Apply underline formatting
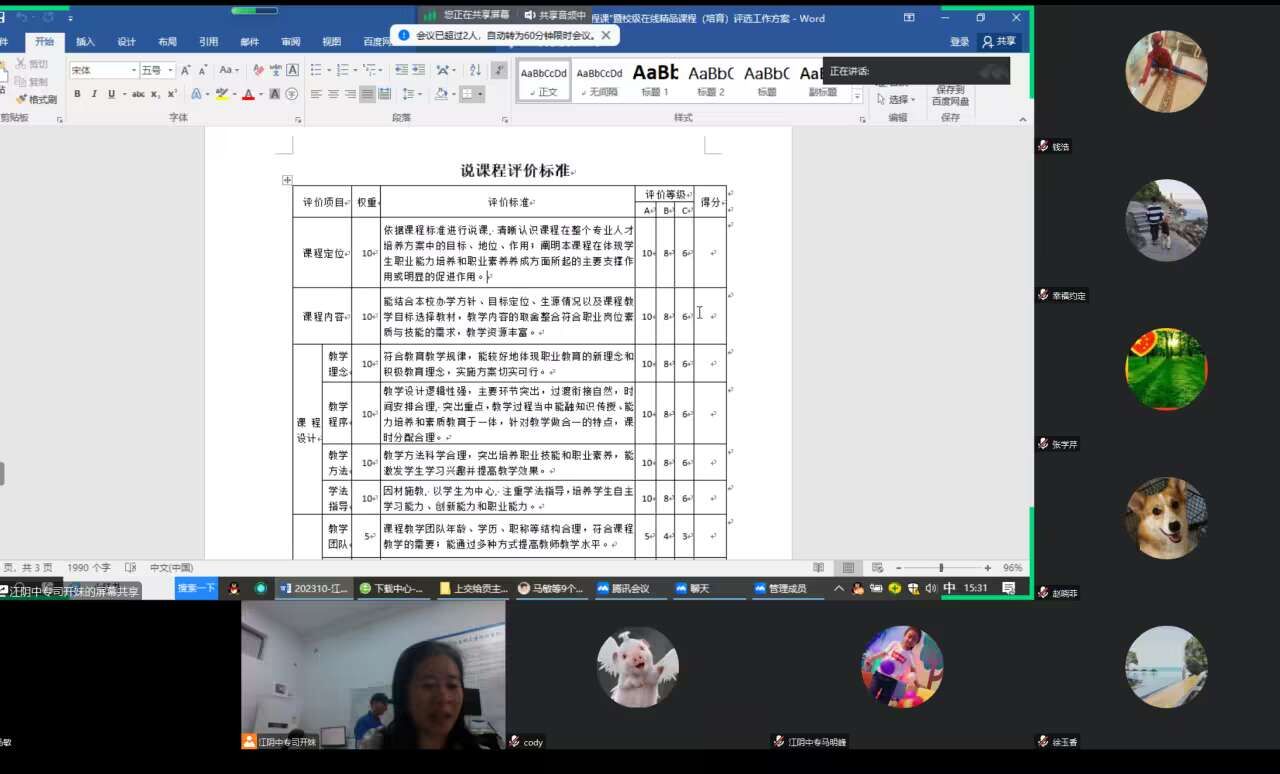1280x774 pixels. pos(110,94)
